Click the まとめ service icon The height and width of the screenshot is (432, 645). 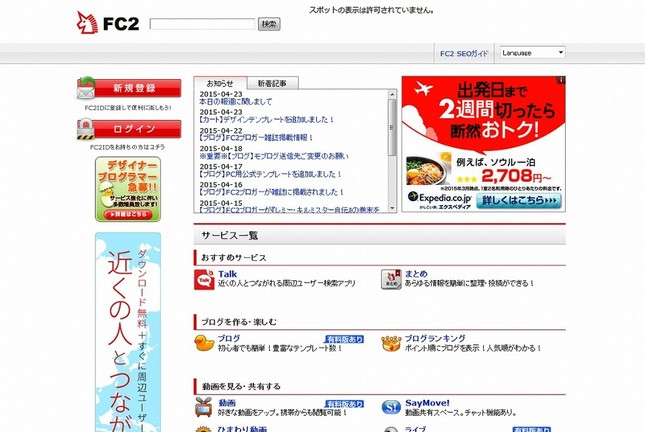(391, 279)
